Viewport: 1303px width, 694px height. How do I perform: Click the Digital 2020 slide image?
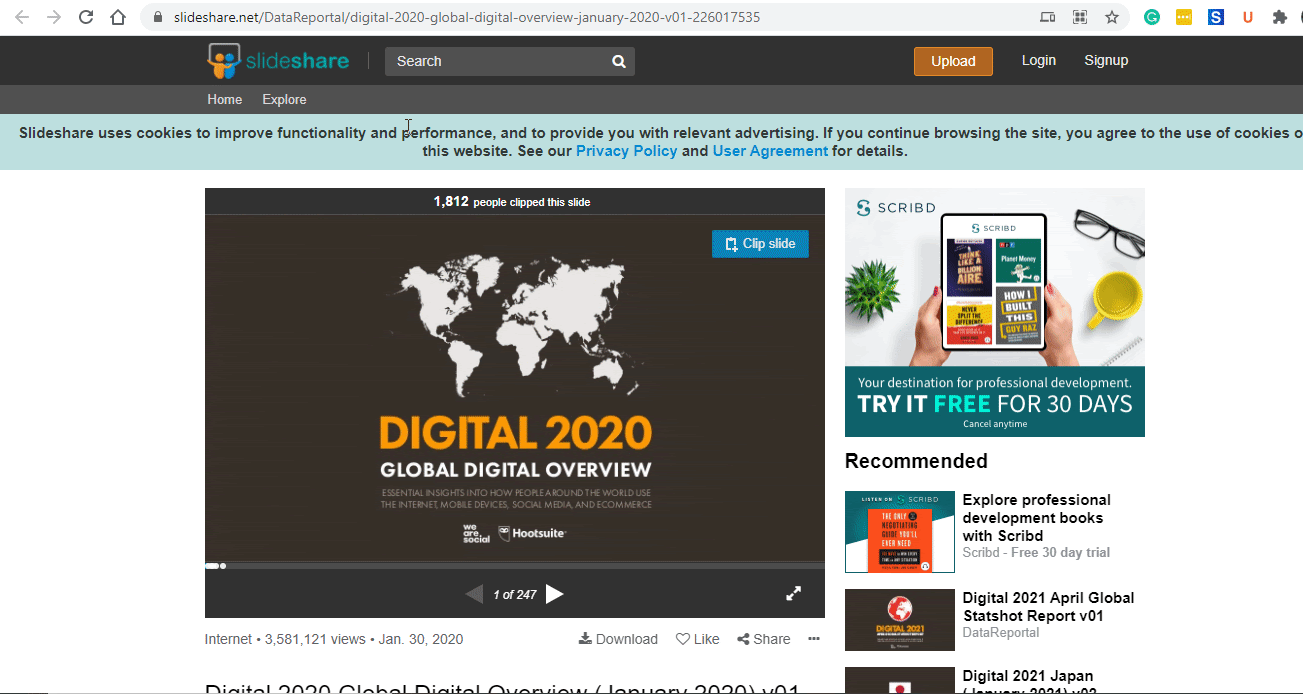click(515, 388)
